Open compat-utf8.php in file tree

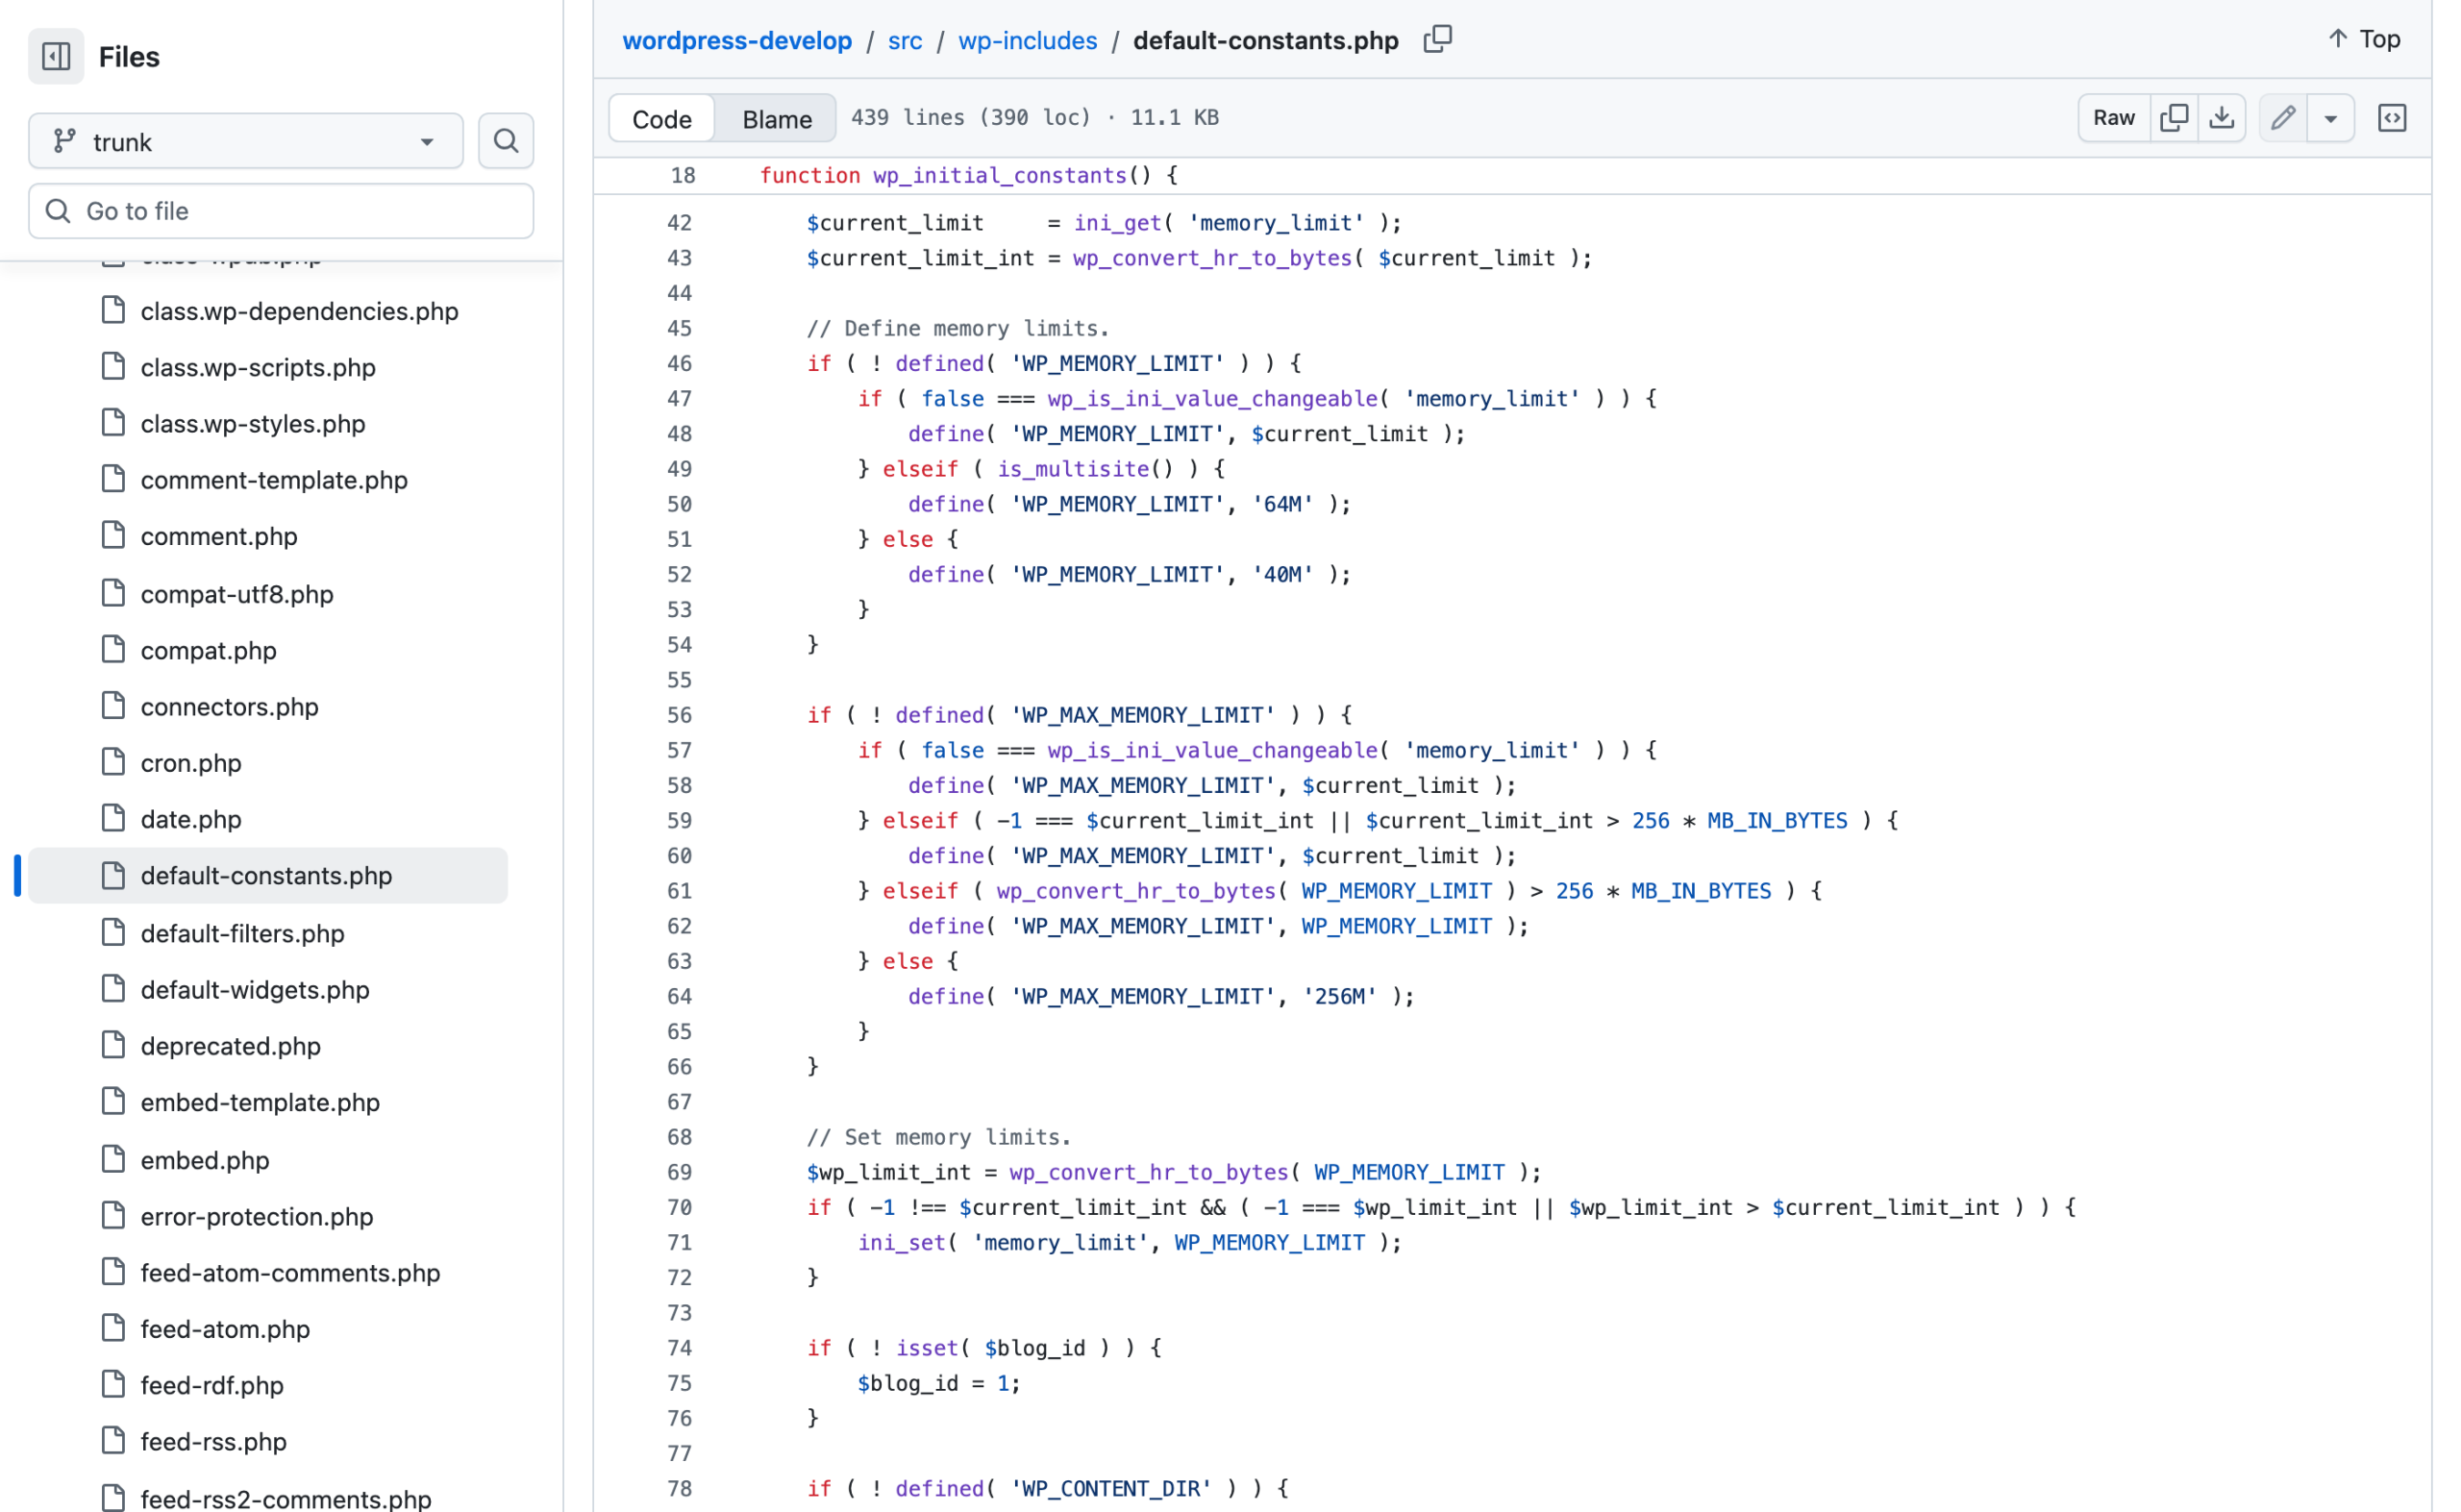268,594
